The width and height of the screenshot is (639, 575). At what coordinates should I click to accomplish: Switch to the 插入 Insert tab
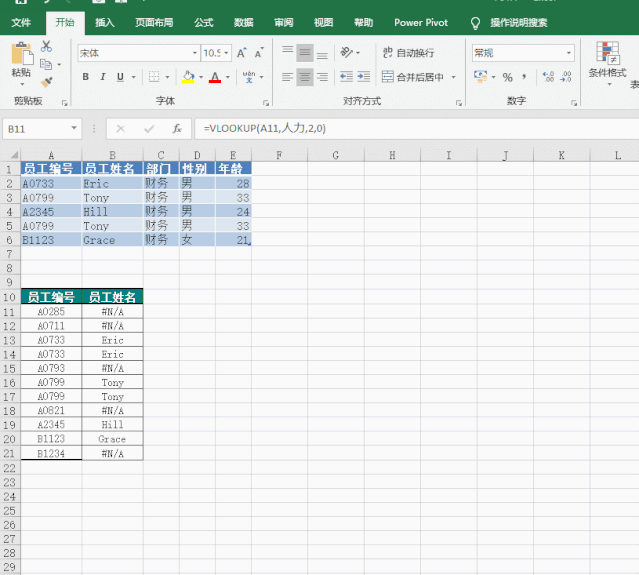(105, 23)
